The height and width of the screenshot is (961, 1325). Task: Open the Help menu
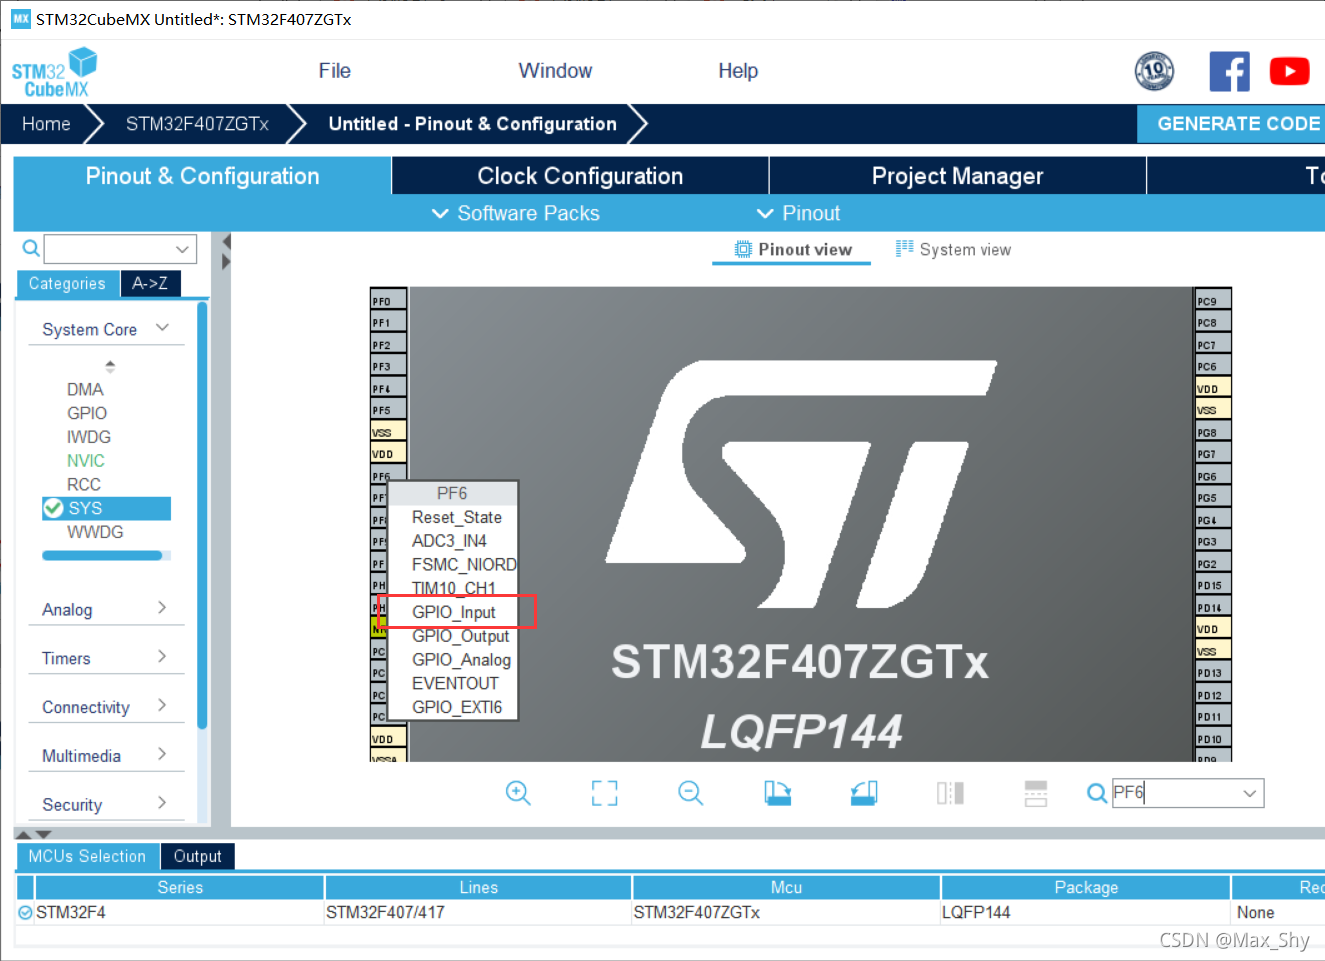[738, 71]
